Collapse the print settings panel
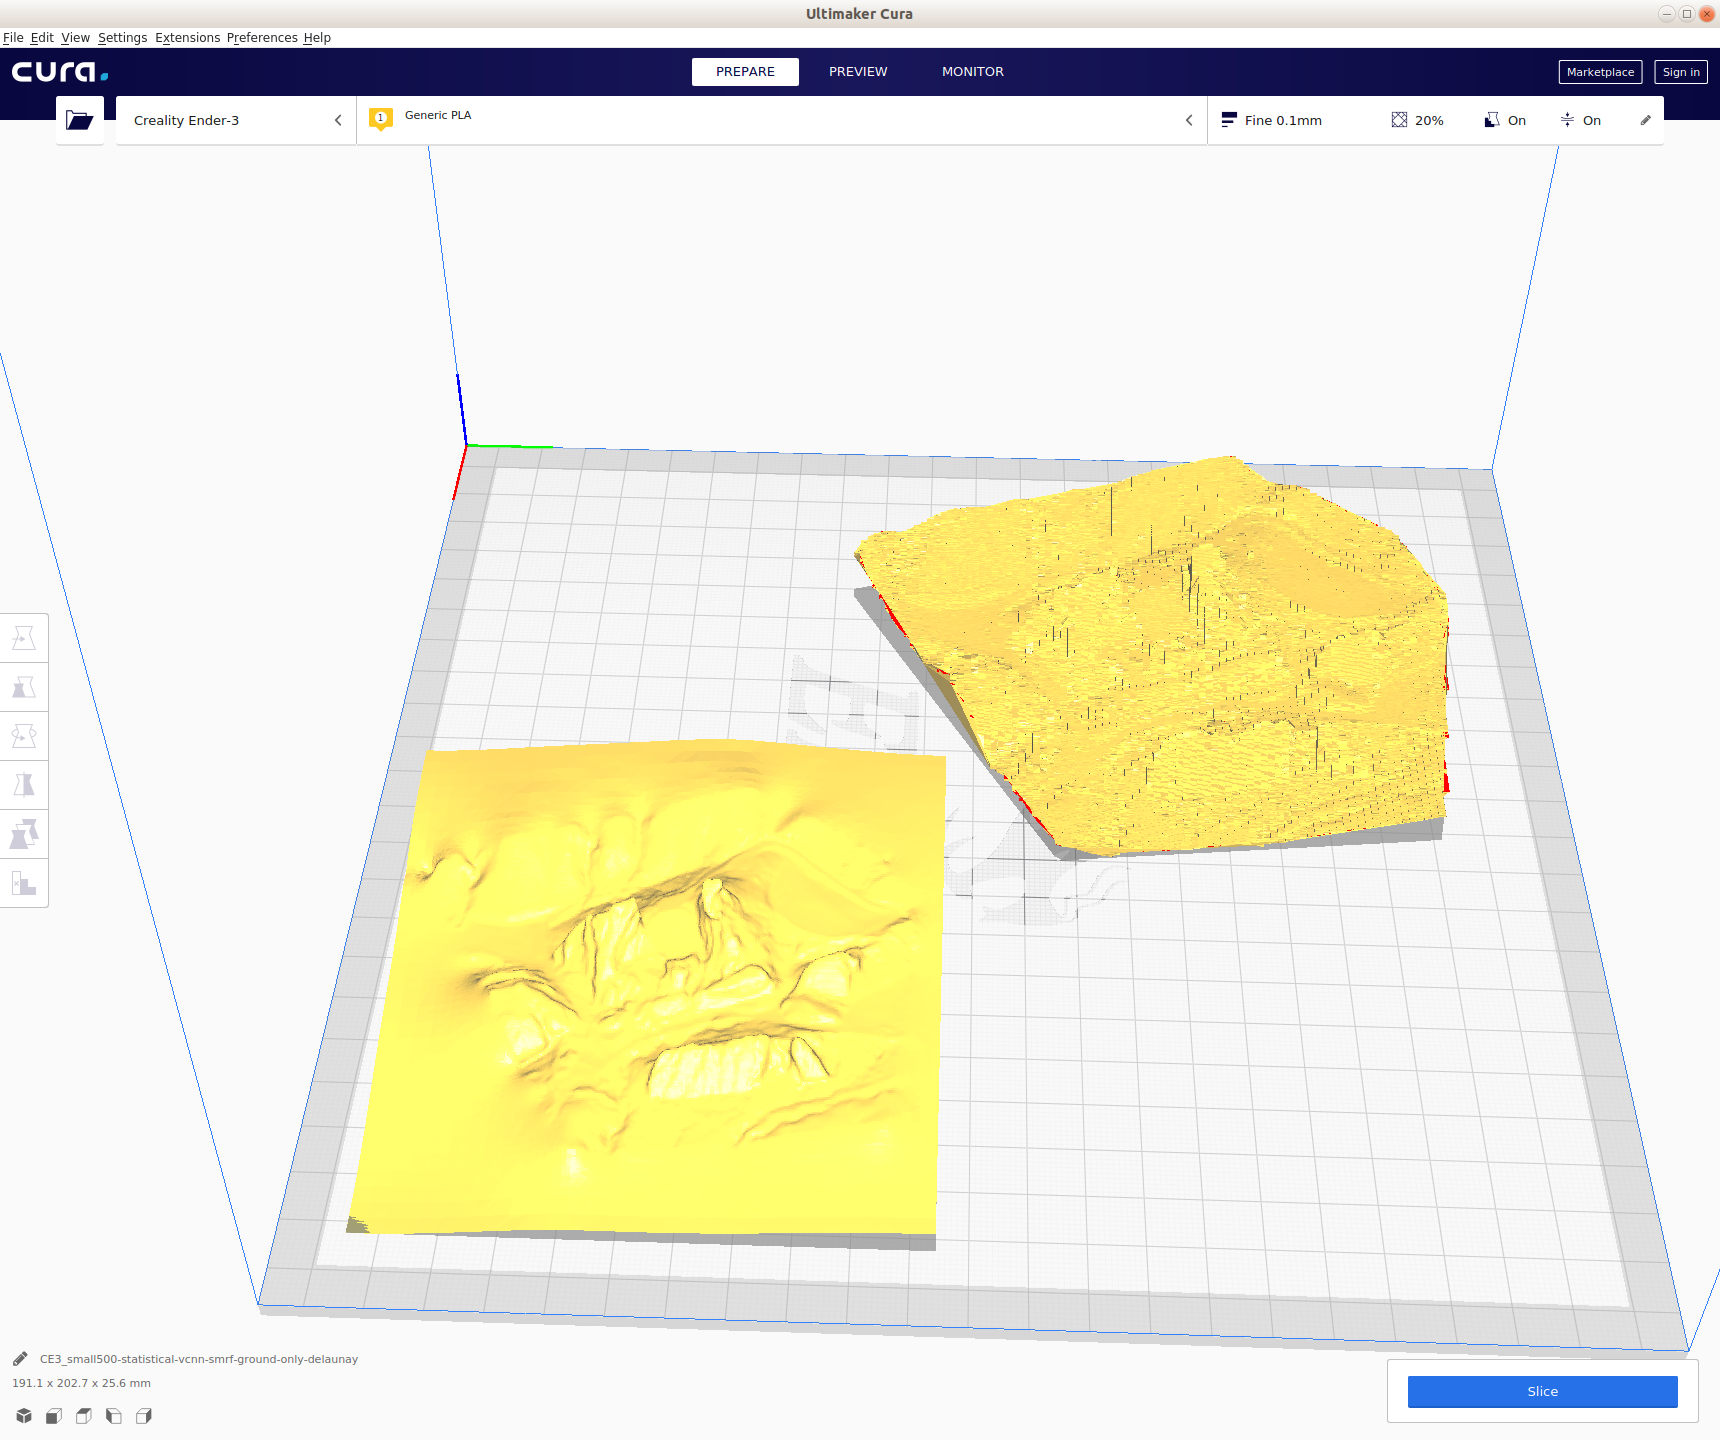1720x1440 pixels. pos(1189,120)
